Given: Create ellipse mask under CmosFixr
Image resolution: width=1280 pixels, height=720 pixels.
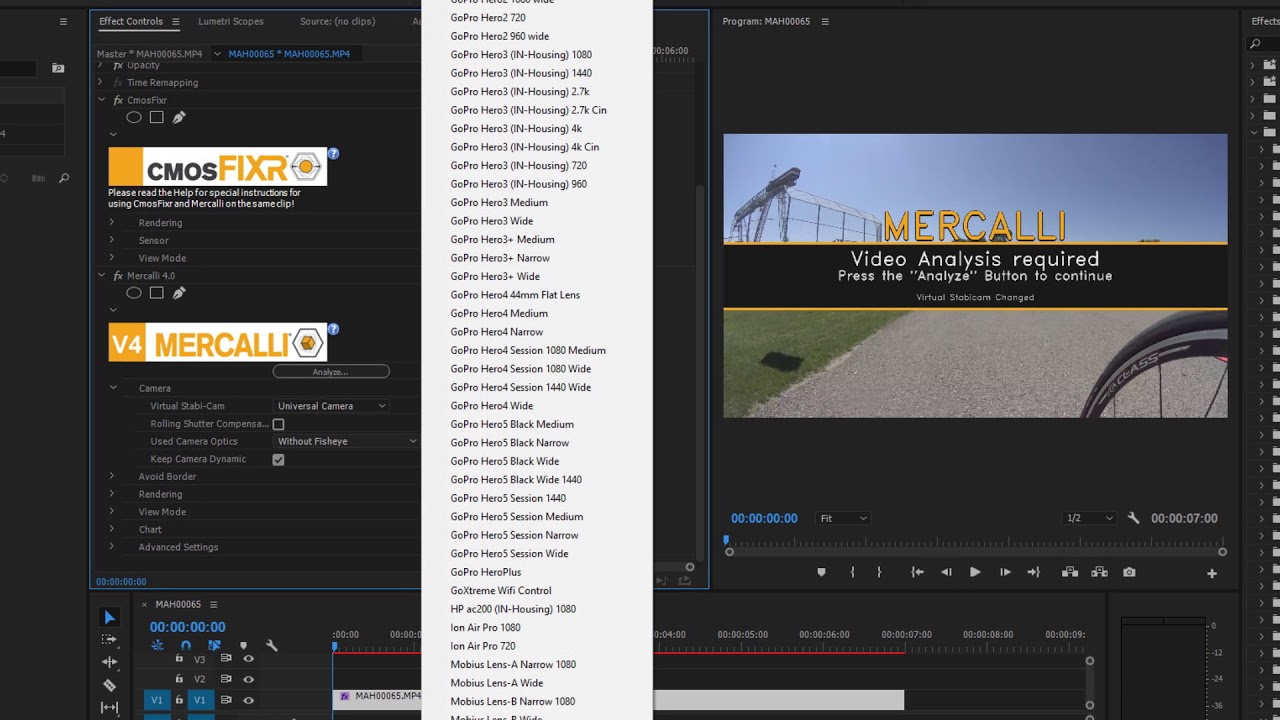Looking at the screenshot, I should (x=134, y=117).
